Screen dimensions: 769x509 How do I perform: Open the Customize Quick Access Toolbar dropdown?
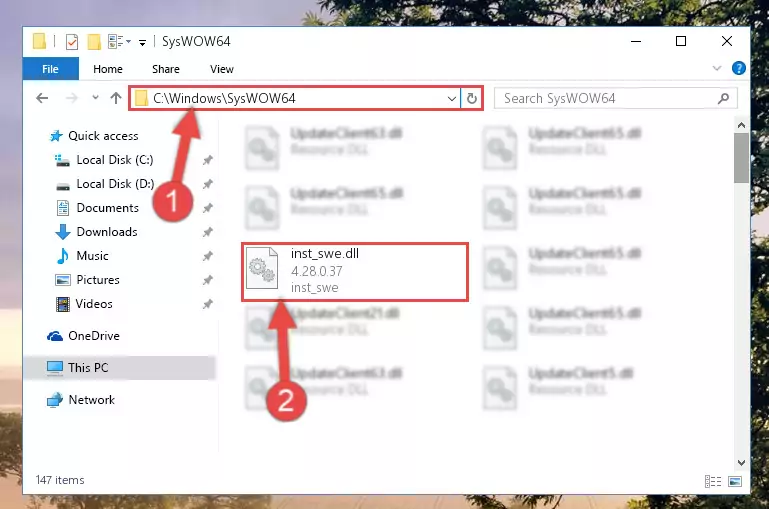pos(142,43)
